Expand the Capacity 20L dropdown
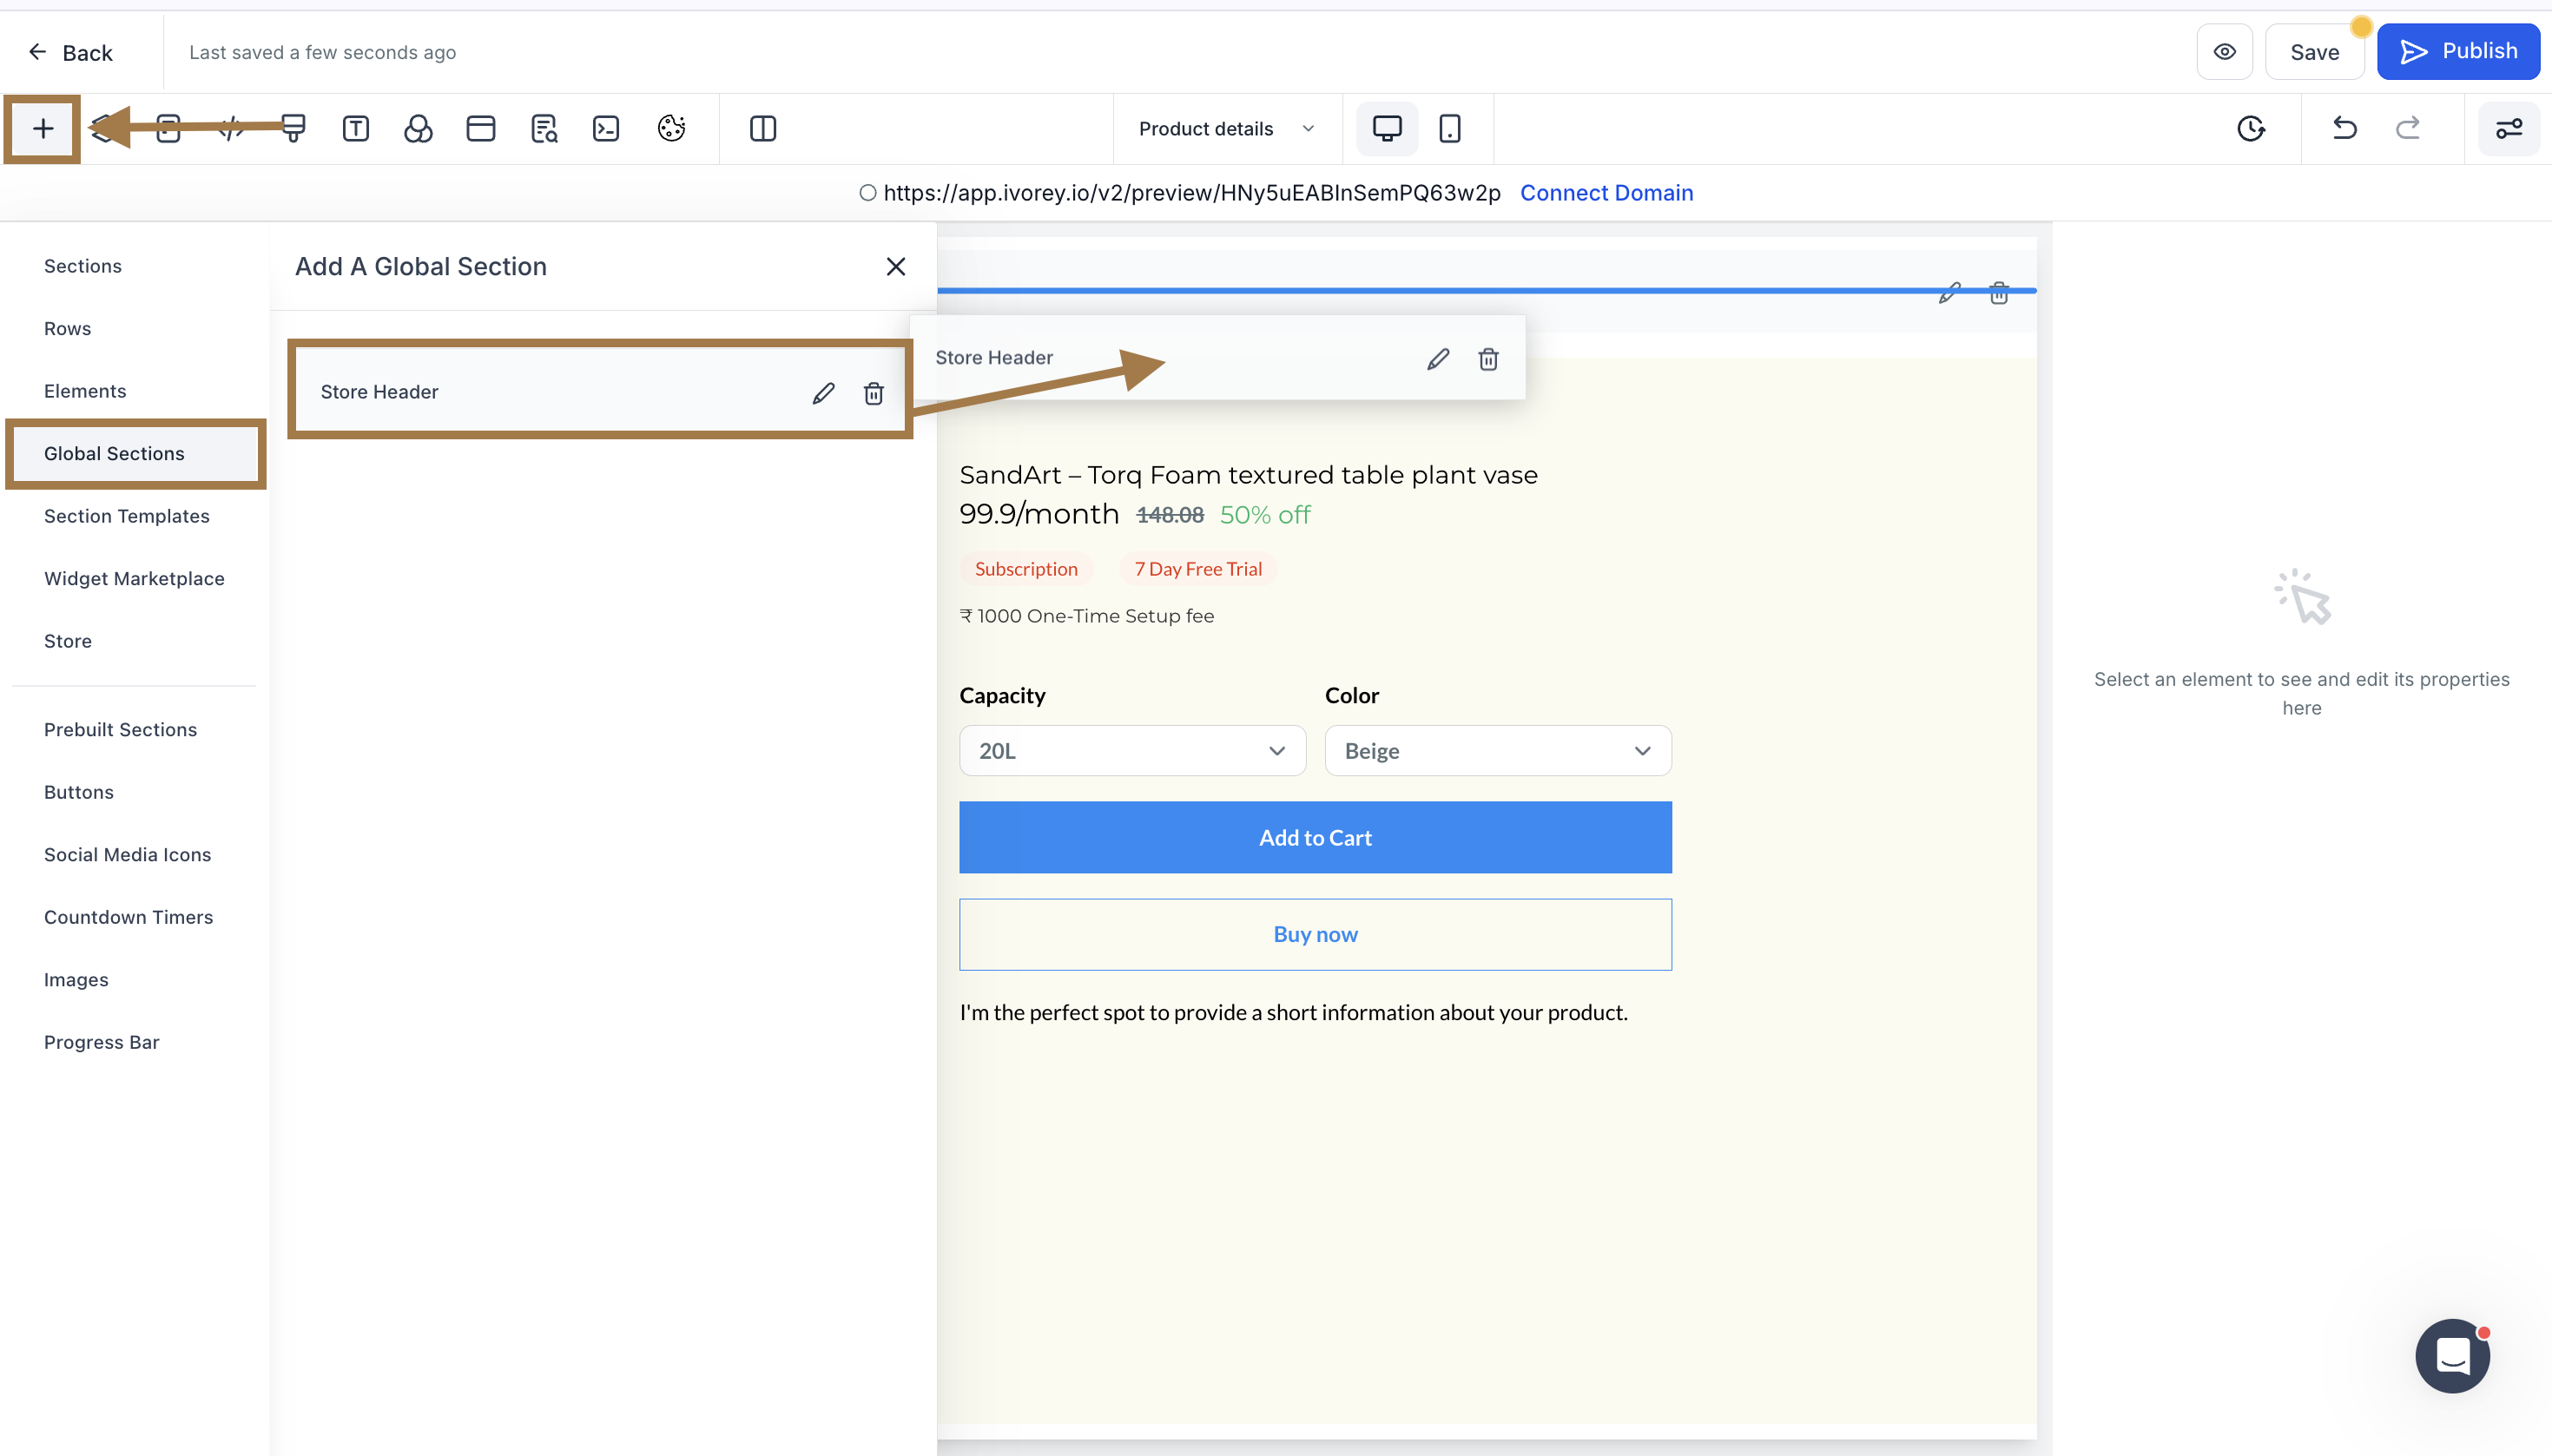This screenshot has width=2552, height=1456. coord(1132,751)
